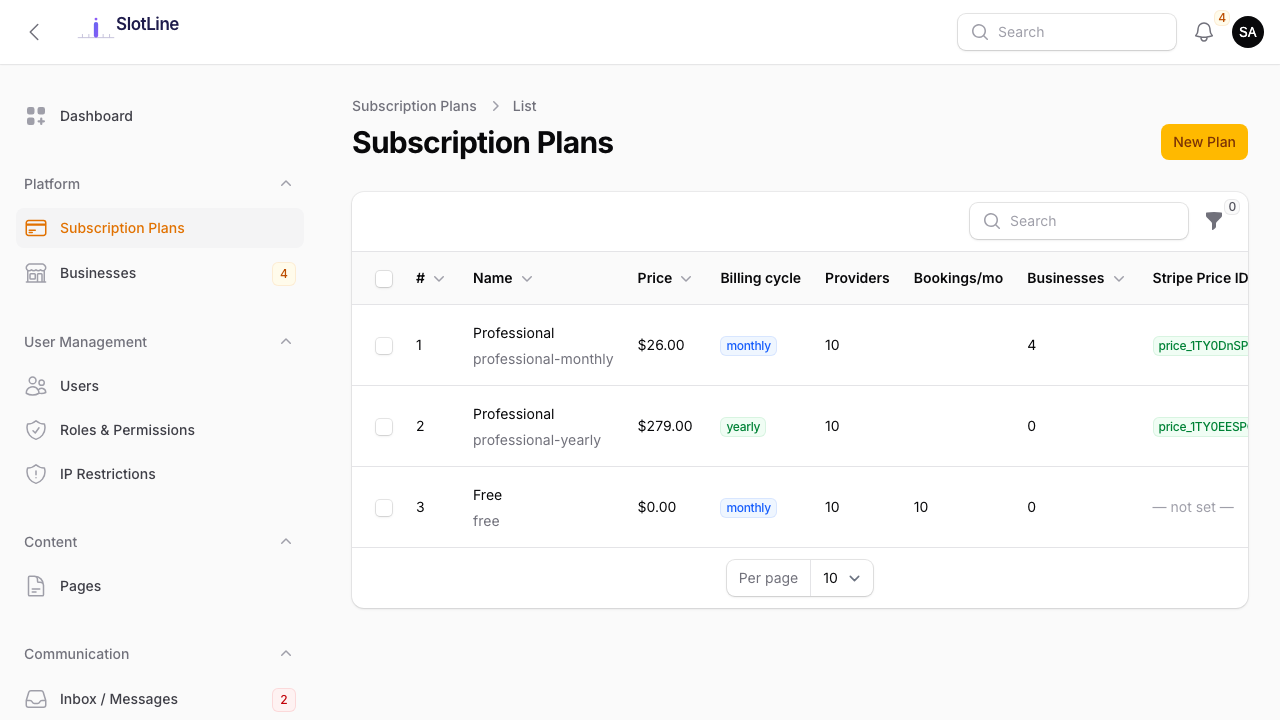Click the IP Restrictions shield icon

click(x=36, y=474)
